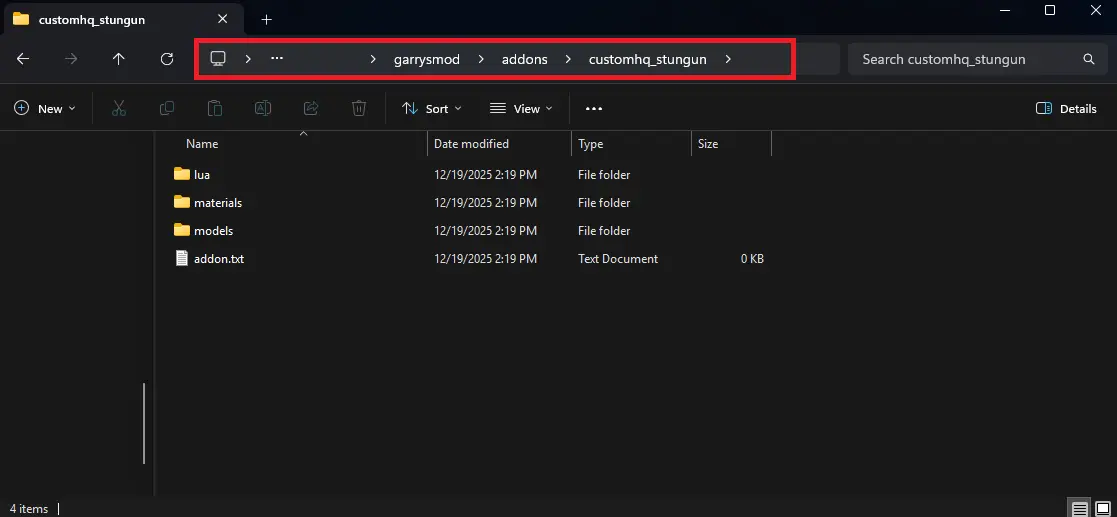Refresh the current folder view
This screenshot has height=517, width=1117.
pyautogui.click(x=167, y=59)
